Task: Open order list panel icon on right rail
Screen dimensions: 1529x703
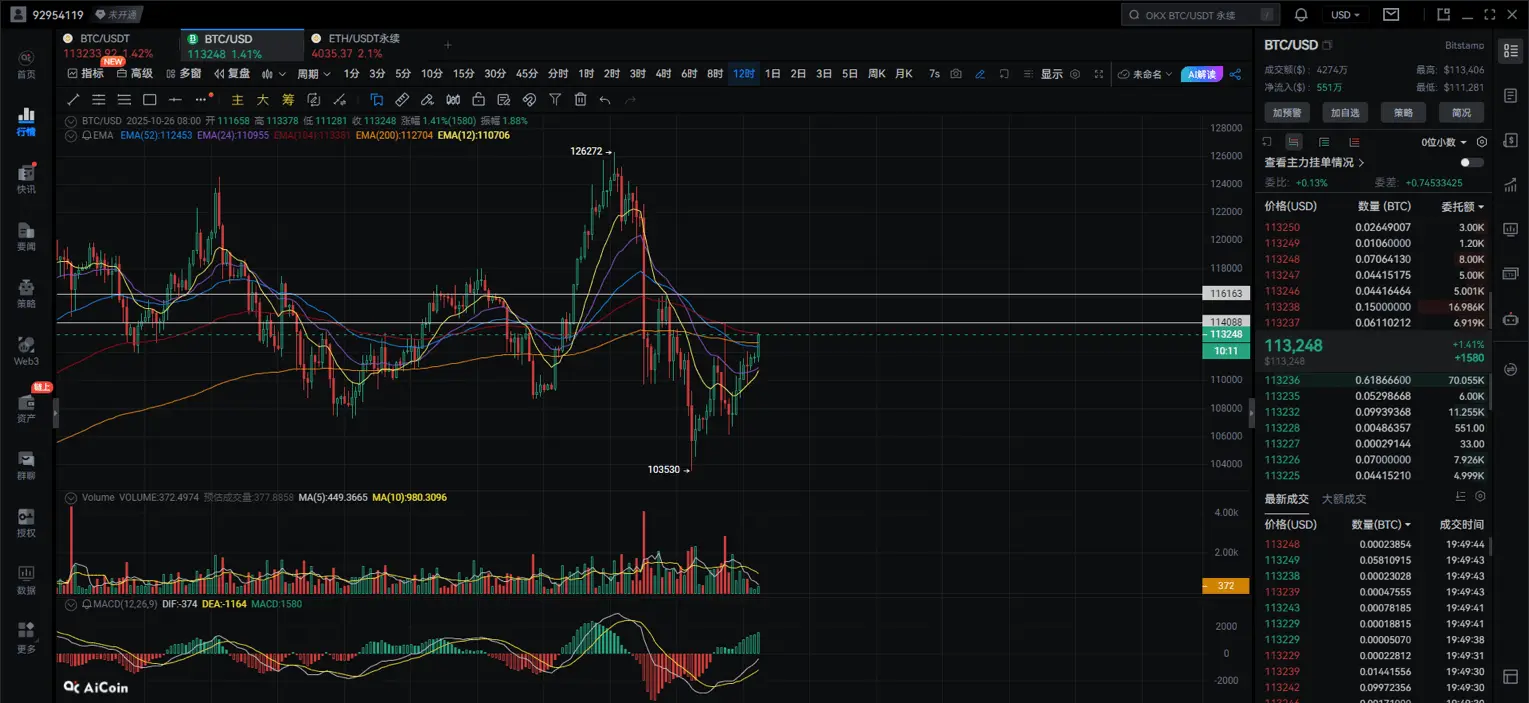Action: tap(1510, 50)
